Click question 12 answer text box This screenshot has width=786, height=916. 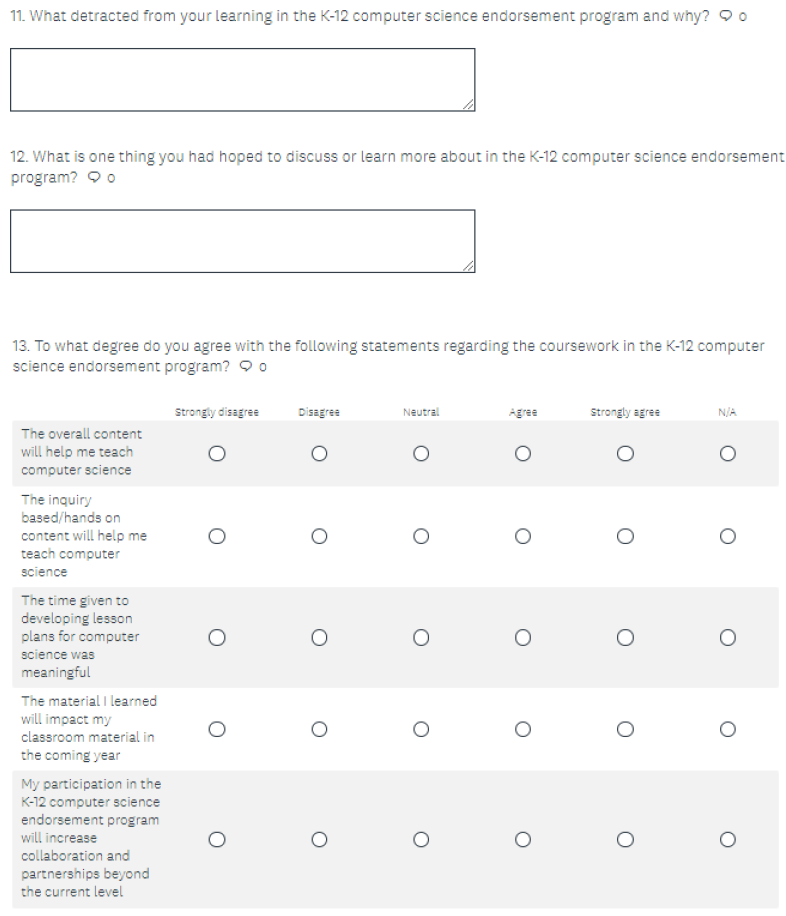tap(242, 241)
